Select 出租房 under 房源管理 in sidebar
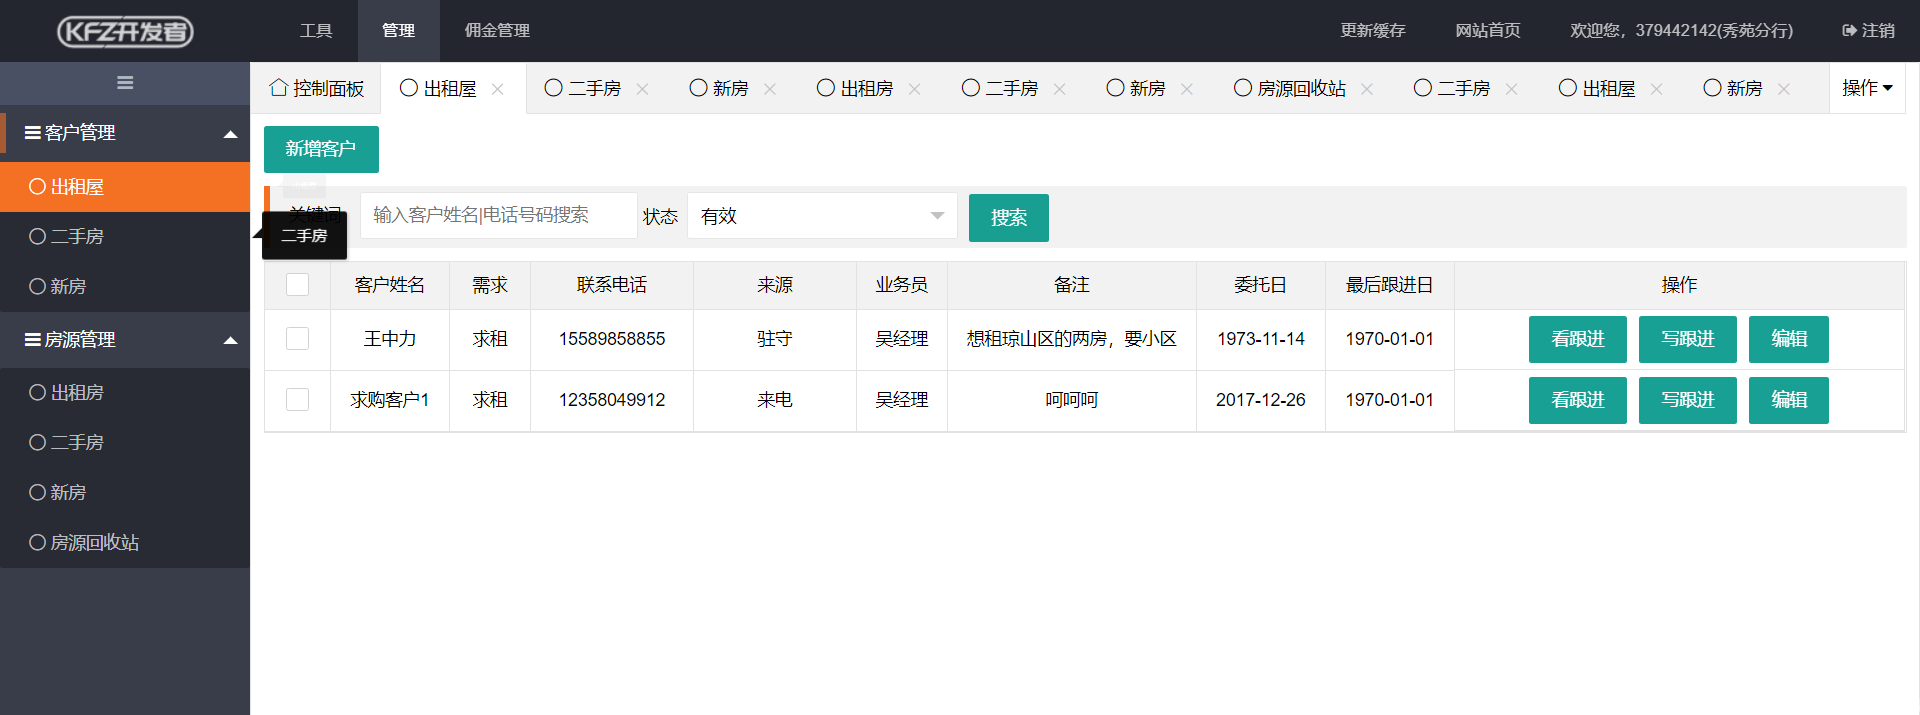The height and width of the screenshot is (715, 1920). (x=125, y=393)
